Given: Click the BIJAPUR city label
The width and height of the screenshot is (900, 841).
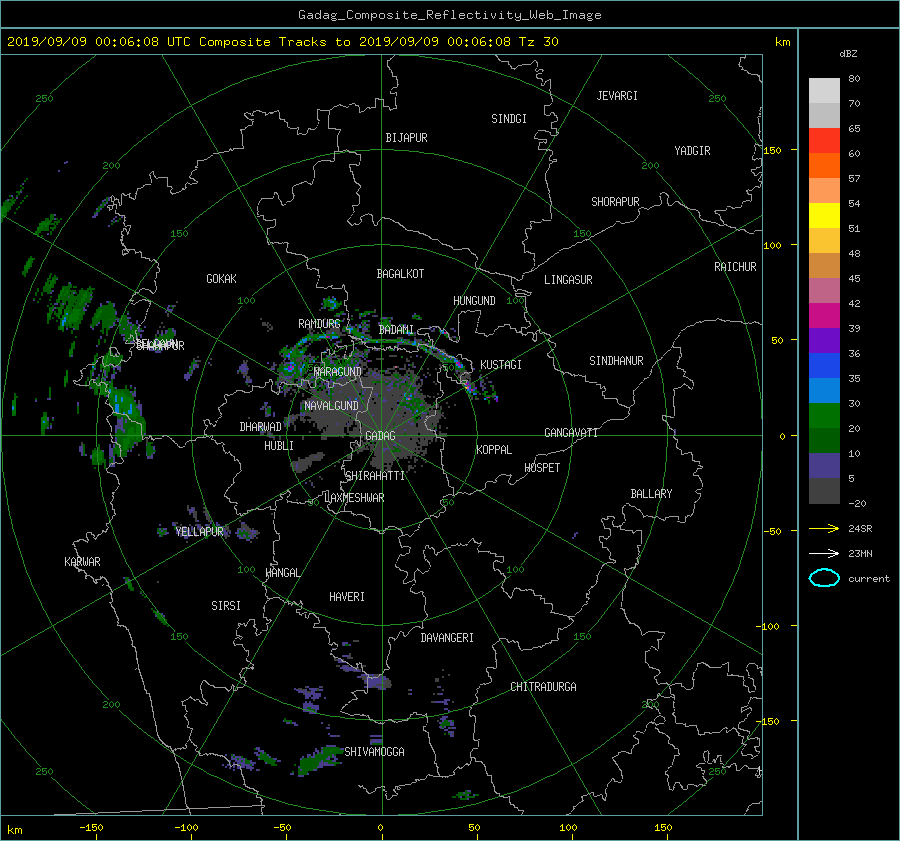Looking at the screenshot, I should coord(406,138).
